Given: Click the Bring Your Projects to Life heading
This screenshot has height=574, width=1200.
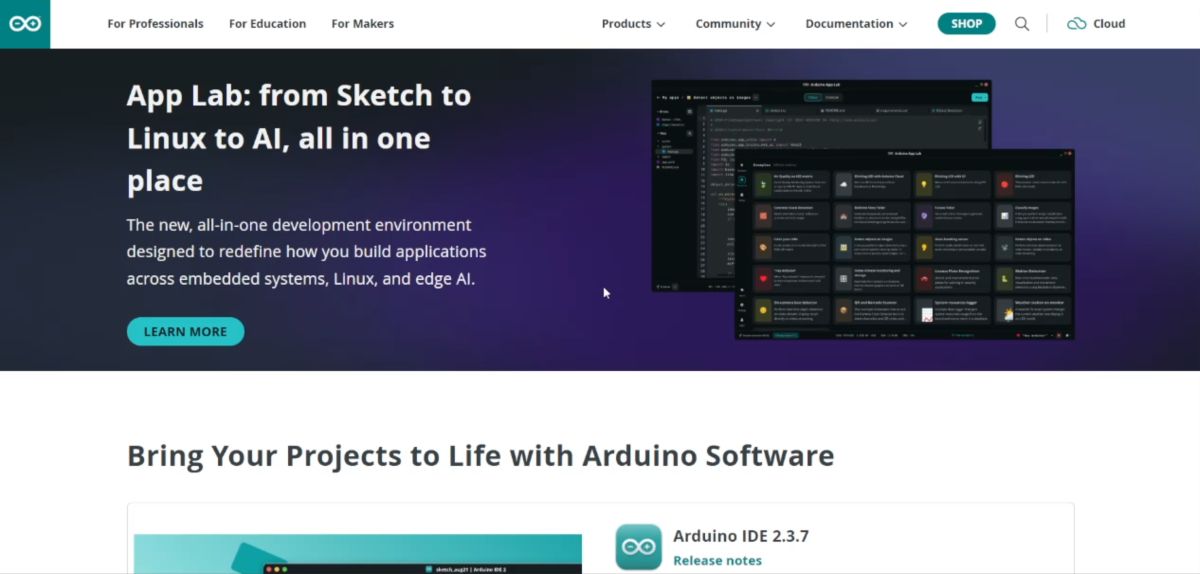Looking at the screenshot, I should point(480,456).
